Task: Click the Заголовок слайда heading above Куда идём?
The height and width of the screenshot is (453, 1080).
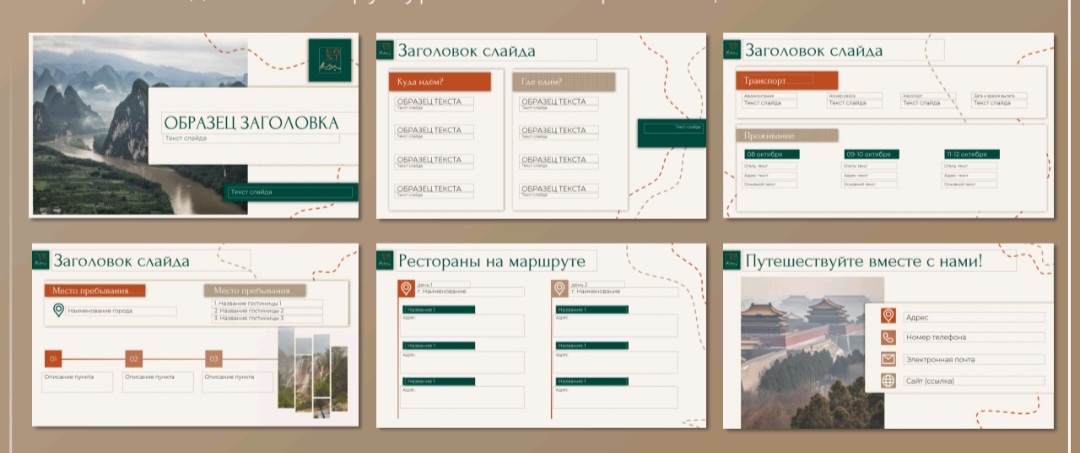Action: tap(466, 50)
